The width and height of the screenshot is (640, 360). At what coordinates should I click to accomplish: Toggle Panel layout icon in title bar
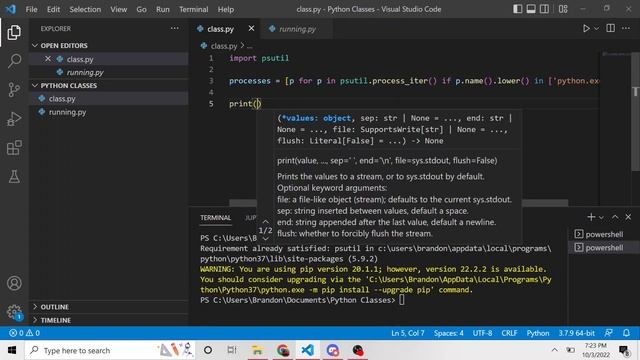[x=531, y=9]
